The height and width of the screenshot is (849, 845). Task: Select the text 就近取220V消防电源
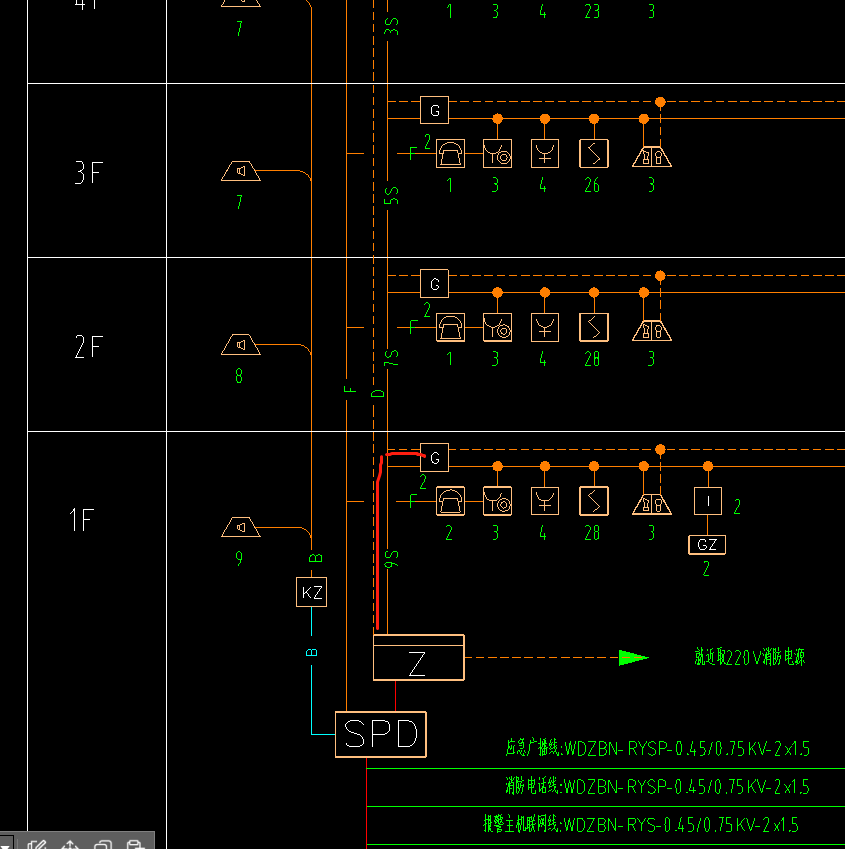tap(750, 657)
